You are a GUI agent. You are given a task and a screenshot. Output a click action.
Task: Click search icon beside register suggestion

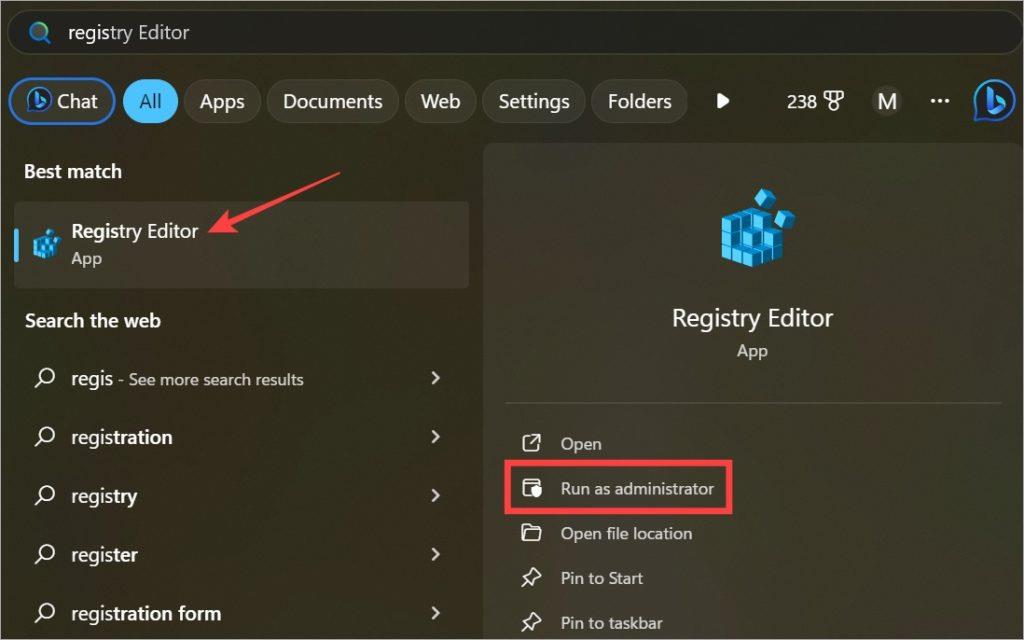point(44,554)
